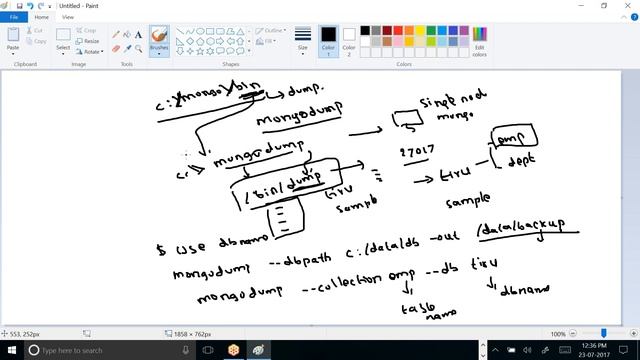Click the volume icon in system tray

(527, 350)
